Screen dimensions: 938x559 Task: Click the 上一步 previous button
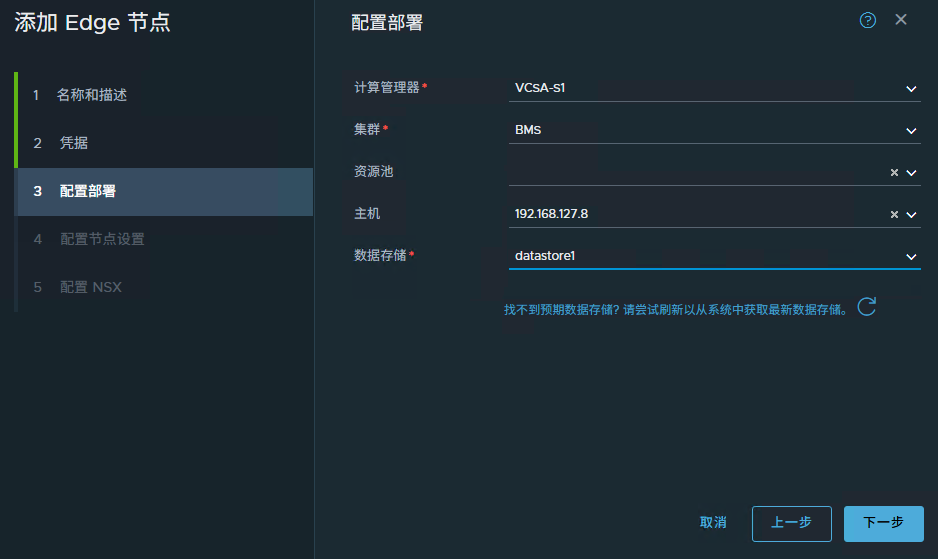[x=791, y=523]
